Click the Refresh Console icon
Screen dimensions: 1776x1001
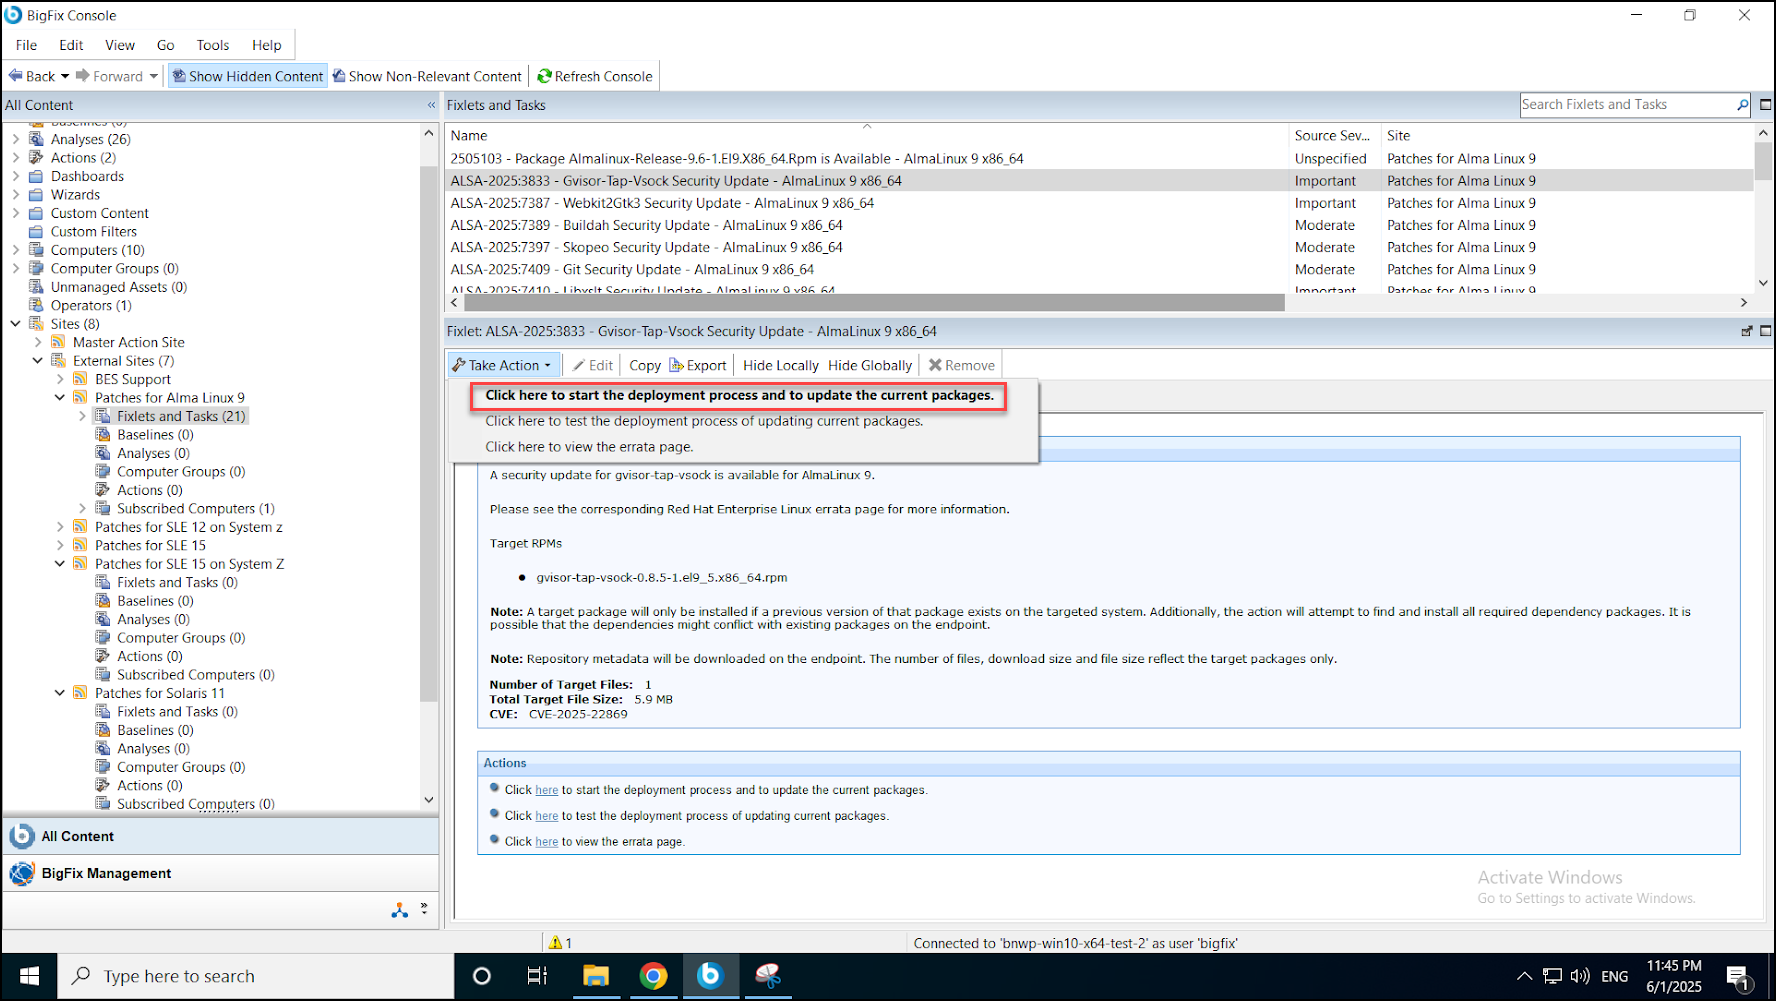pos(545,76)
